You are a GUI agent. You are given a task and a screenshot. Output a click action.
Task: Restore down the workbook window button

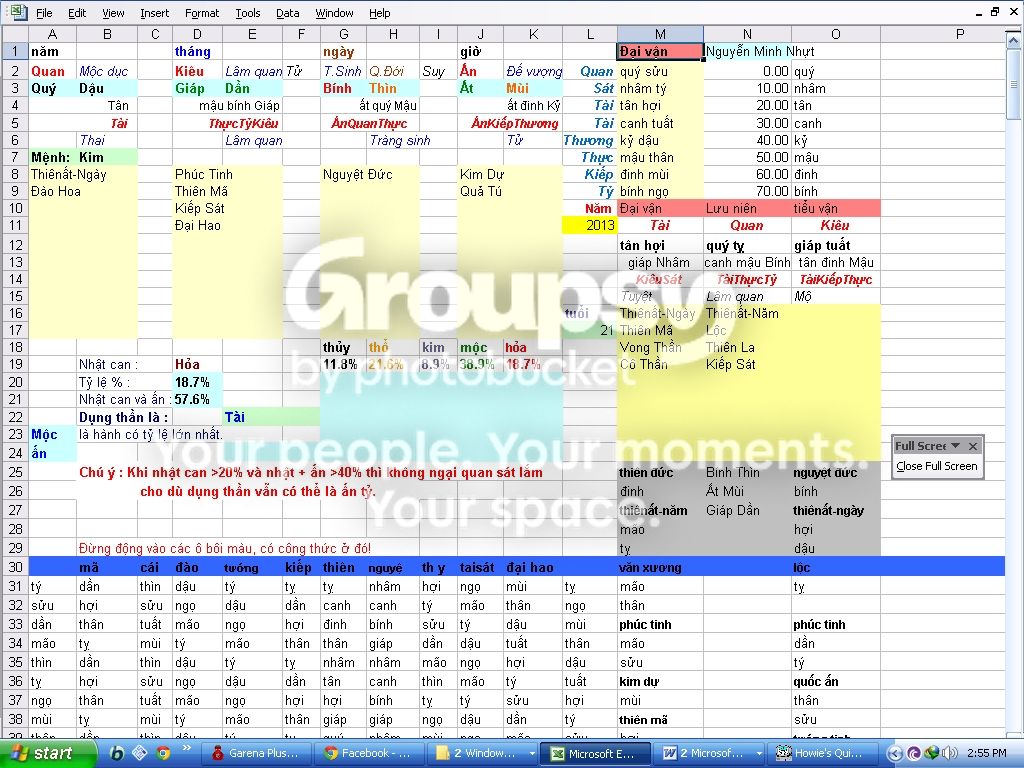pos(995,12)
